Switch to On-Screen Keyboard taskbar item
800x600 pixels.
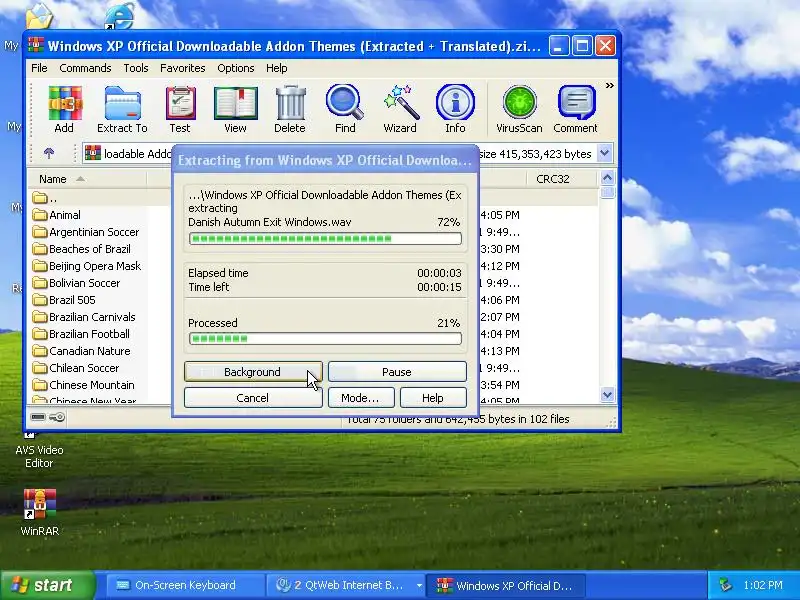[185, 585]
